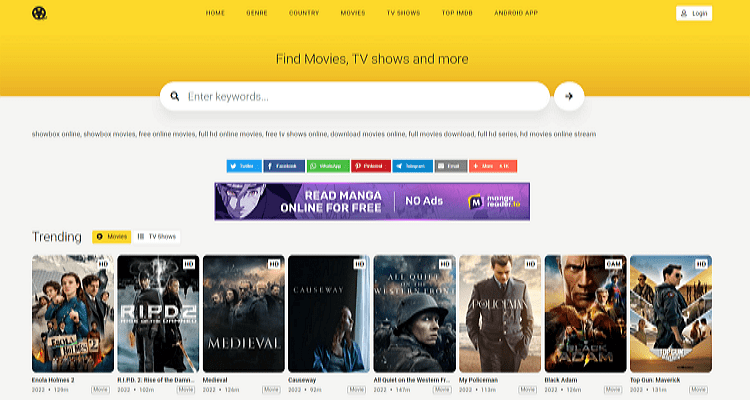The height and width of the screenshot is (400, 750).
Task: Open the Black Adam movie poster
Action: tap(585, 314)
